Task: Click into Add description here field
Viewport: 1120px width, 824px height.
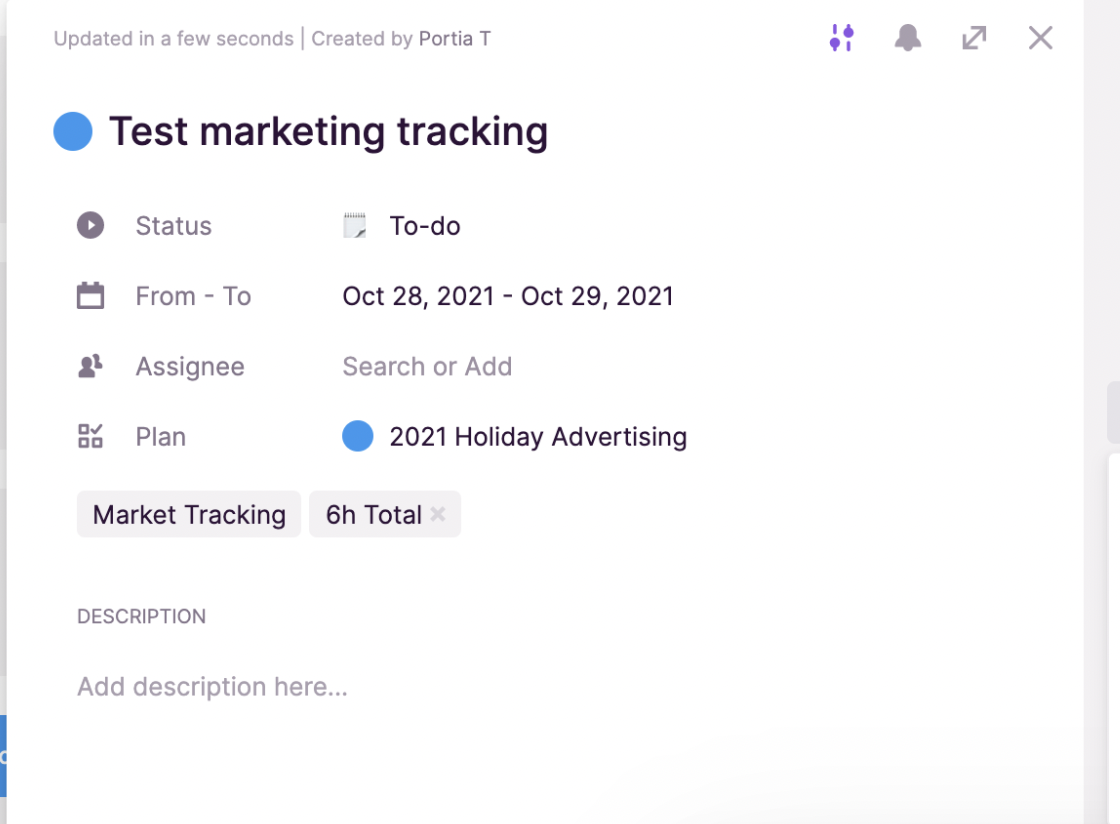Action: (212, 686)
